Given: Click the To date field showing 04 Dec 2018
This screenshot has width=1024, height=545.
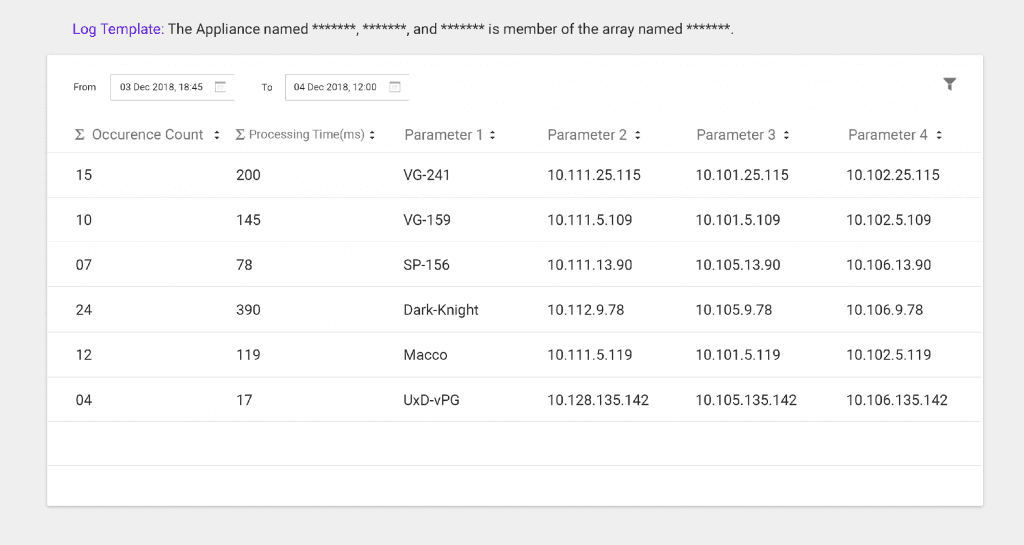Looking at the screenshot, I should [x=335, y=87].
